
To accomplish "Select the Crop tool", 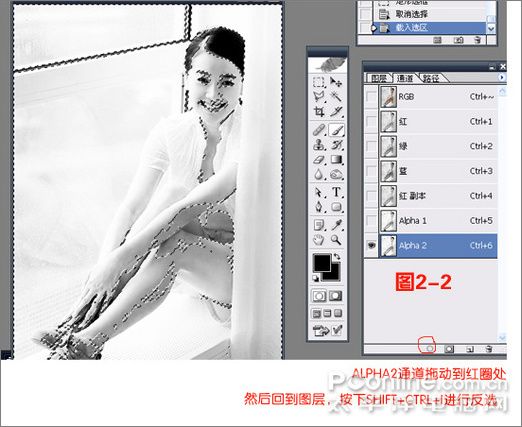I will pyautogui.click(x=319, y=111).
